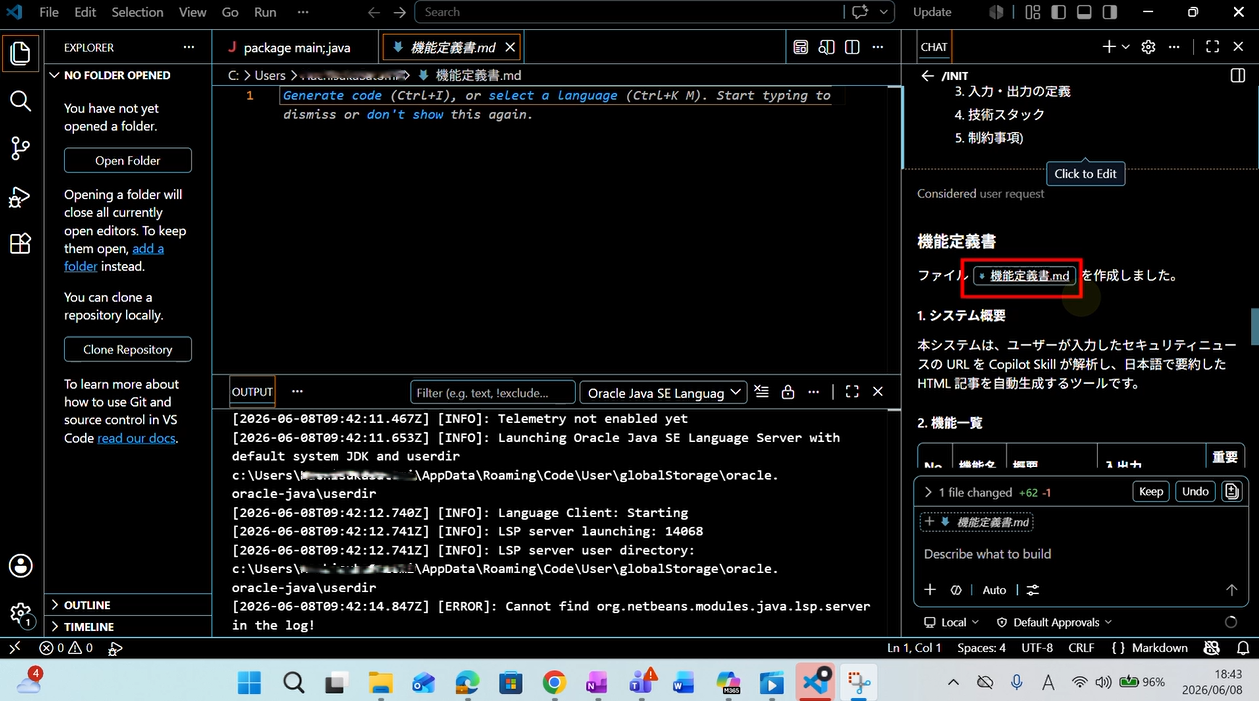Maximize the output panel
The width and height of the screenshot is (1259, 701).
click(852, 392)
